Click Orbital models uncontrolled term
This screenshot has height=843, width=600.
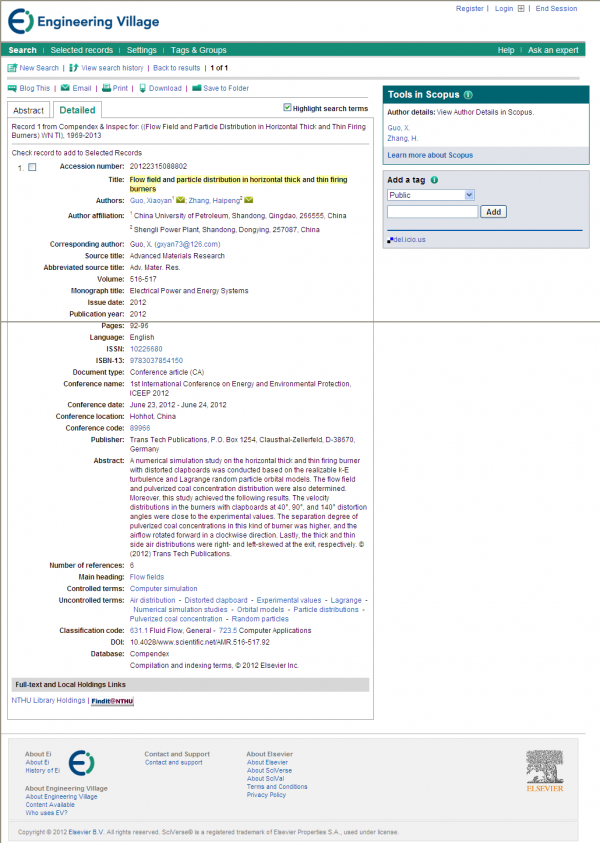pyautogui.click(x=261, y=610)
